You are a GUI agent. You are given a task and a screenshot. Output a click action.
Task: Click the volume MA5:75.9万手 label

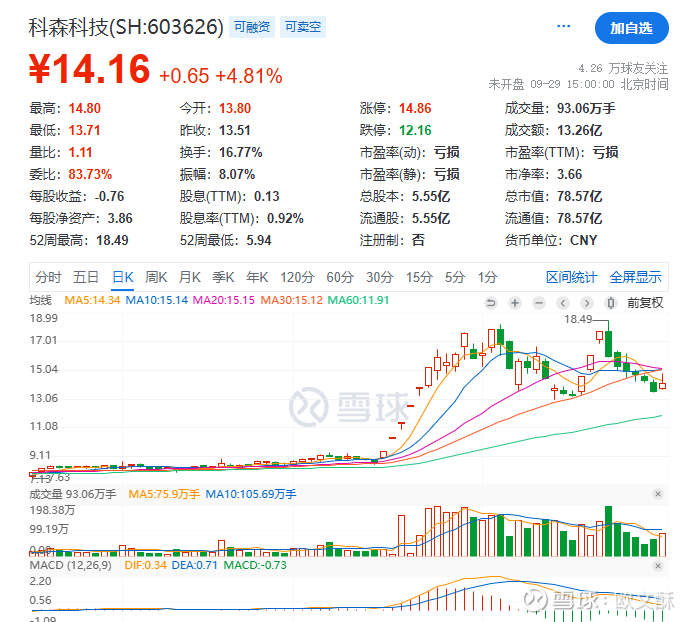point(164,494)
